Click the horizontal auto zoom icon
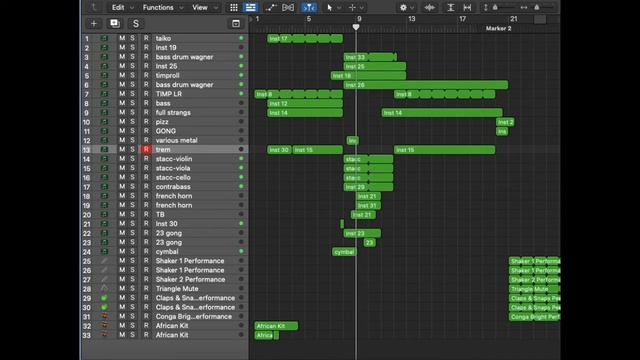 pyautogui.click(x=467, y=7)
